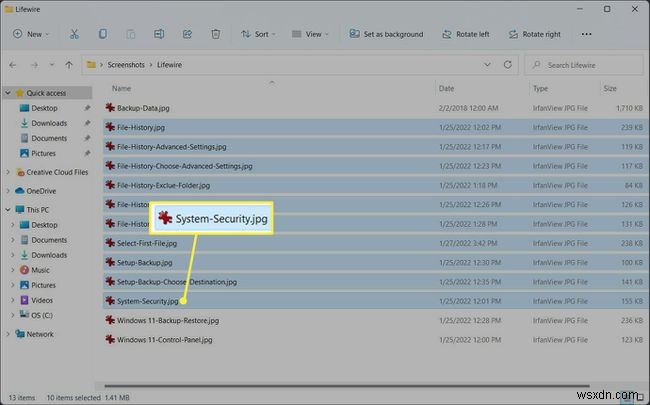Select File-History-Exclue-Folder.jpg file
This screenshot has height=405, width=650.
(x=163, y=185)
